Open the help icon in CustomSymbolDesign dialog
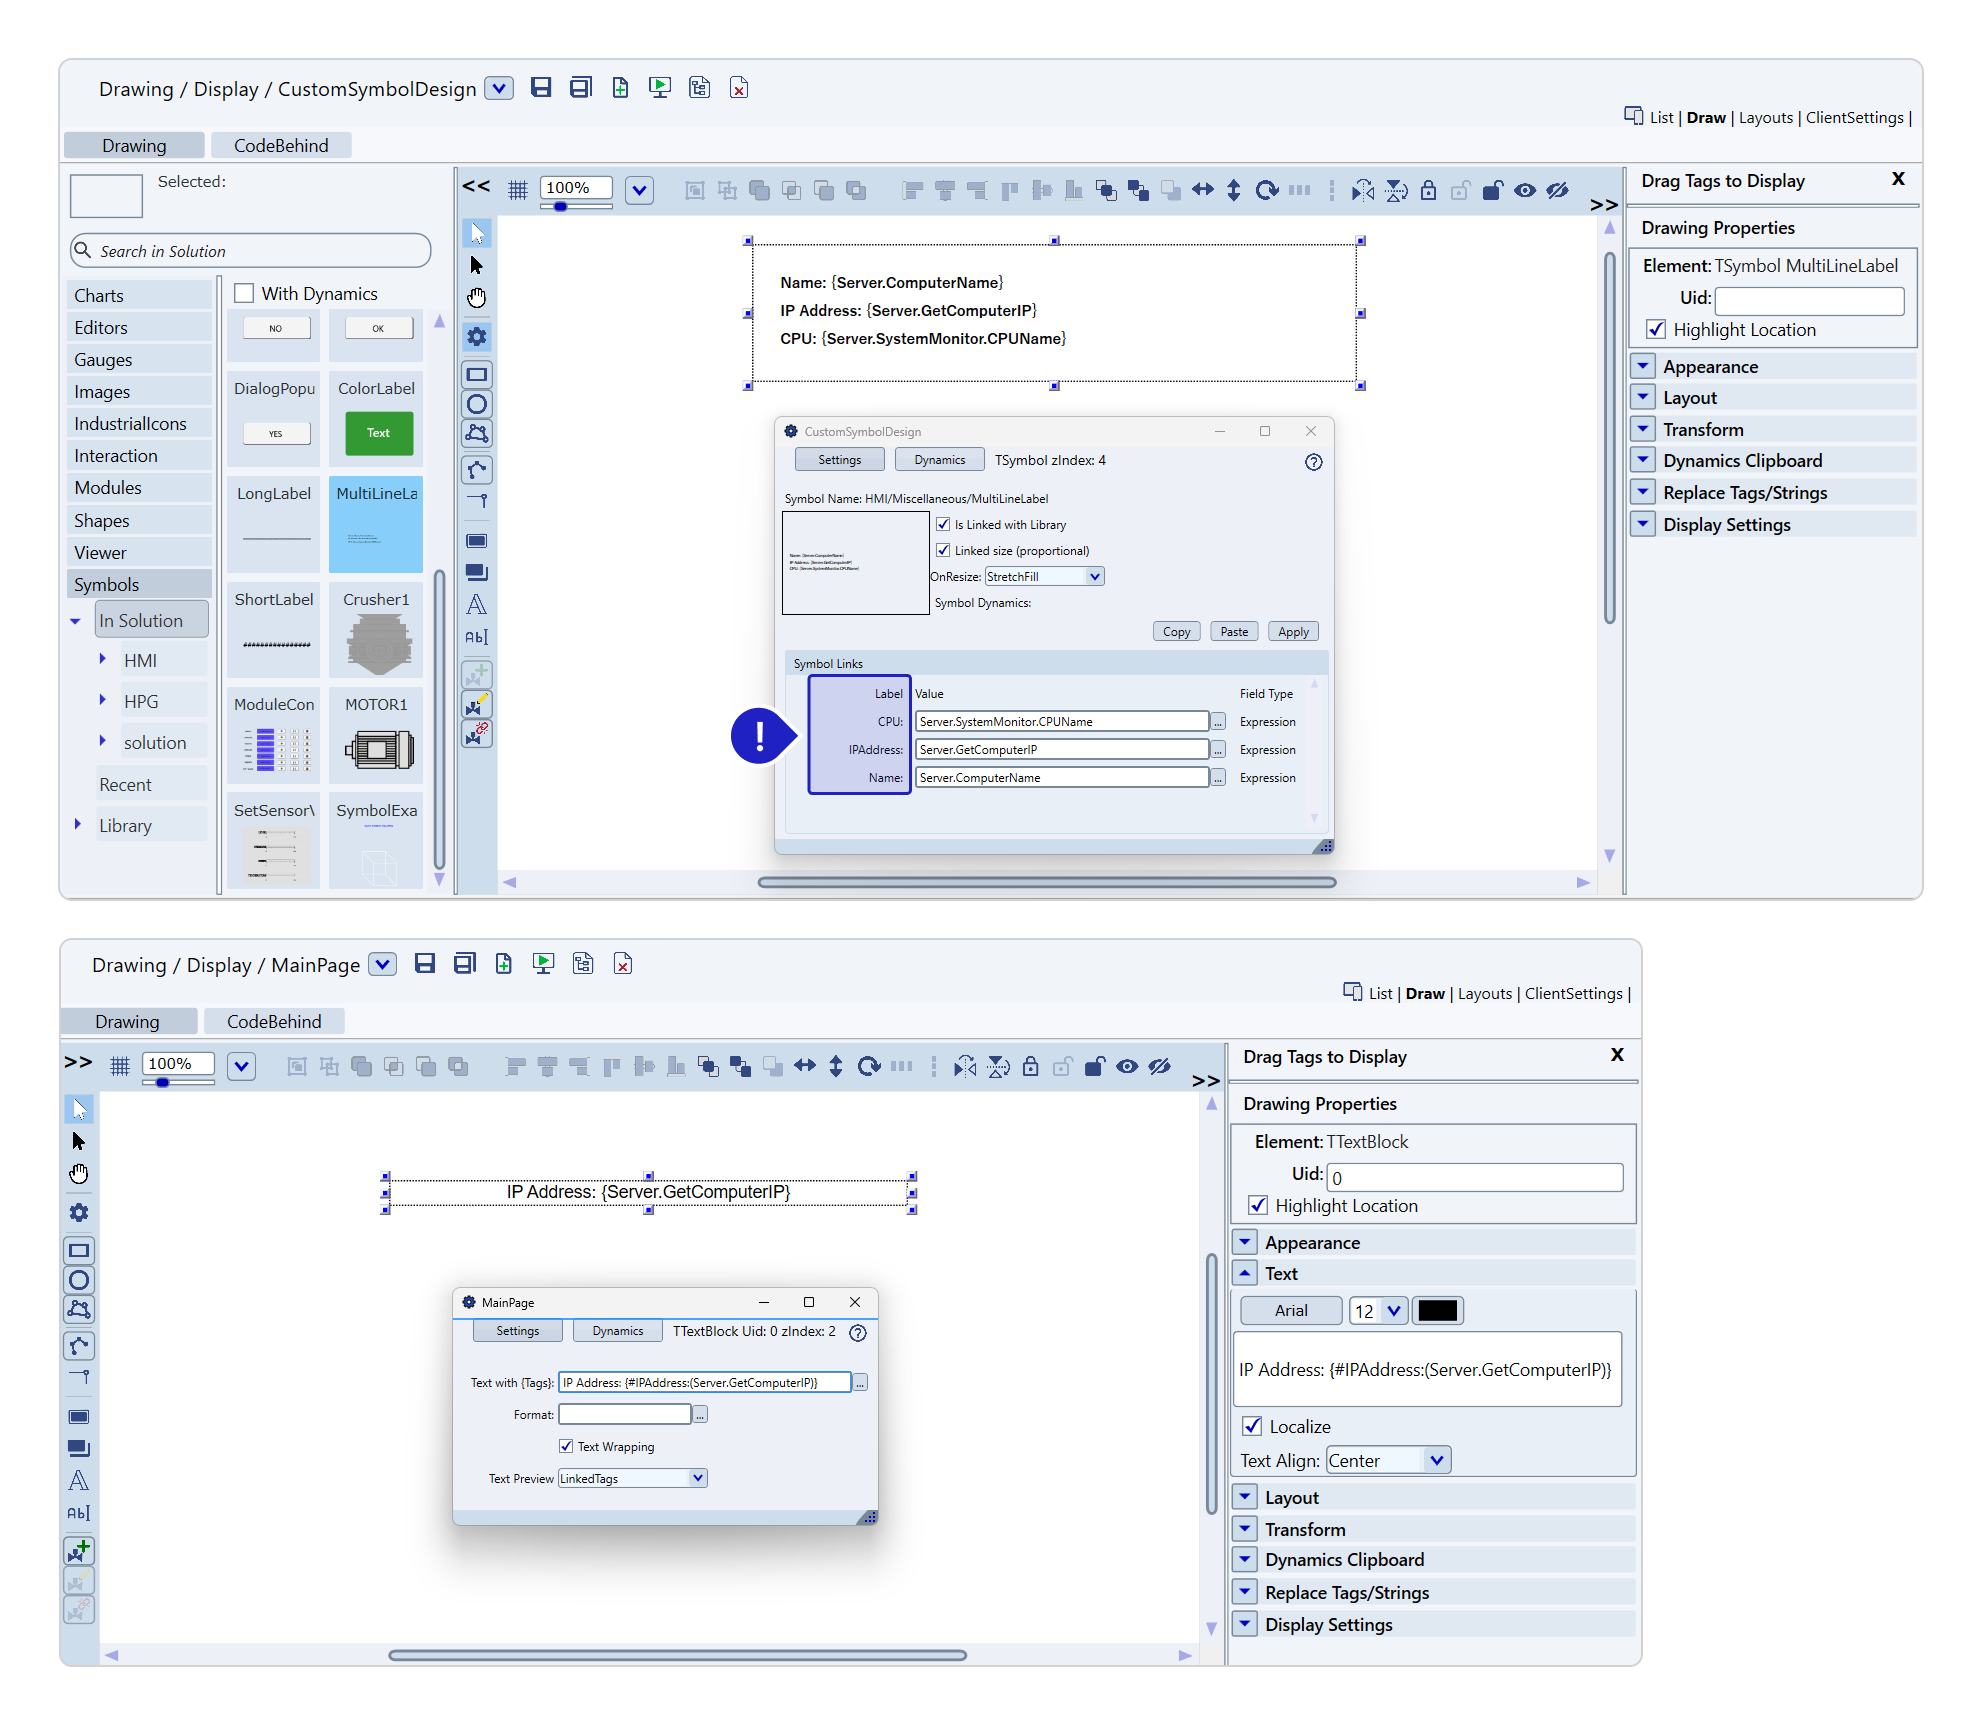 click(x=1313, y=462)
